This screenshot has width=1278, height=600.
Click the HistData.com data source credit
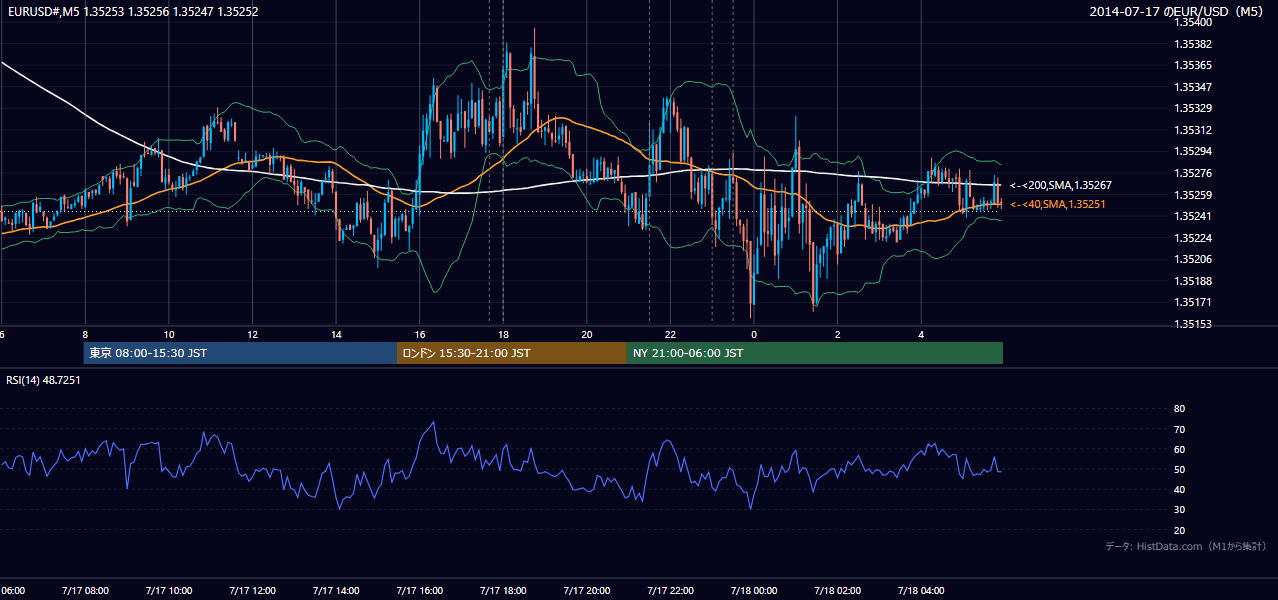coord(1185,546)
